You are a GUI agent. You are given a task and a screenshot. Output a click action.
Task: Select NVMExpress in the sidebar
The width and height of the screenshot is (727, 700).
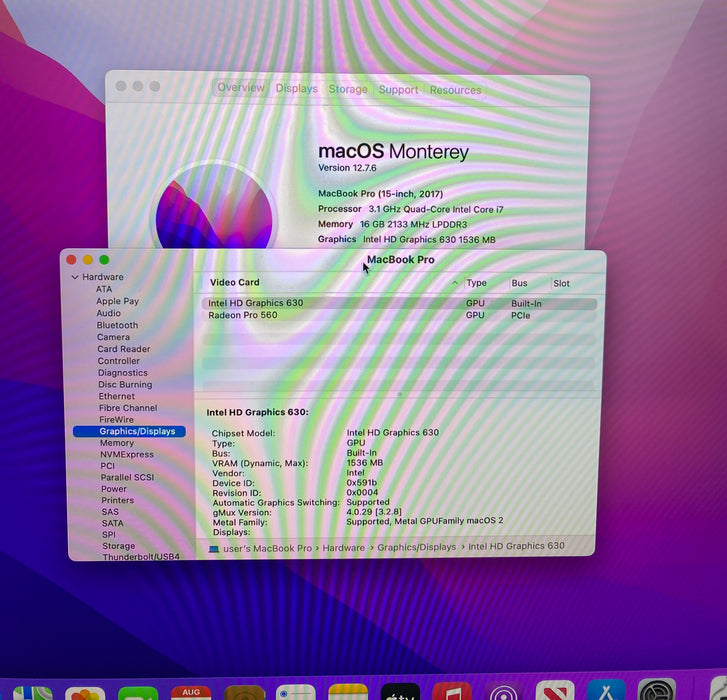click(x=127, y=454)
